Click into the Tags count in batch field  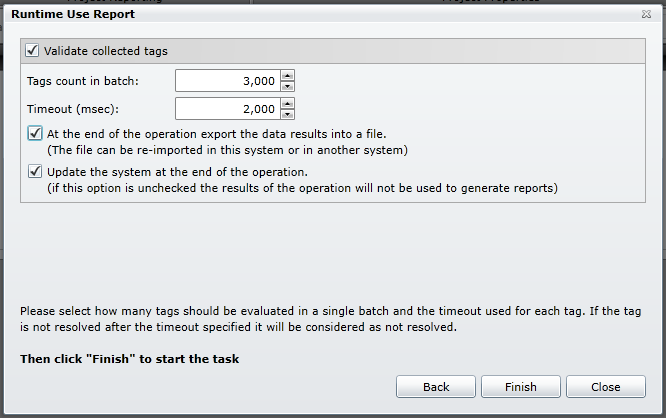227,81
